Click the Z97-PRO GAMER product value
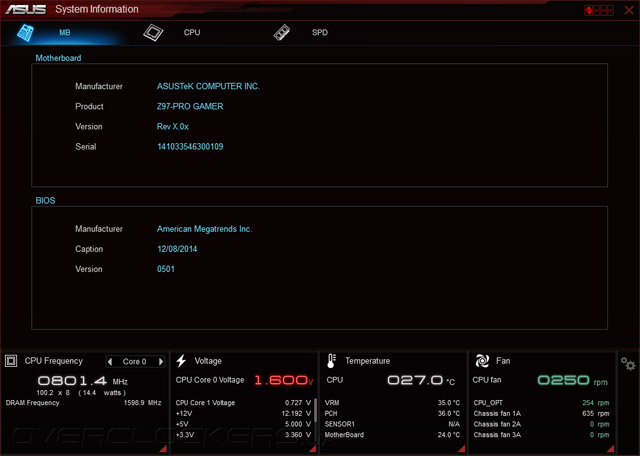The image size is (640, 456). point(190,107)
